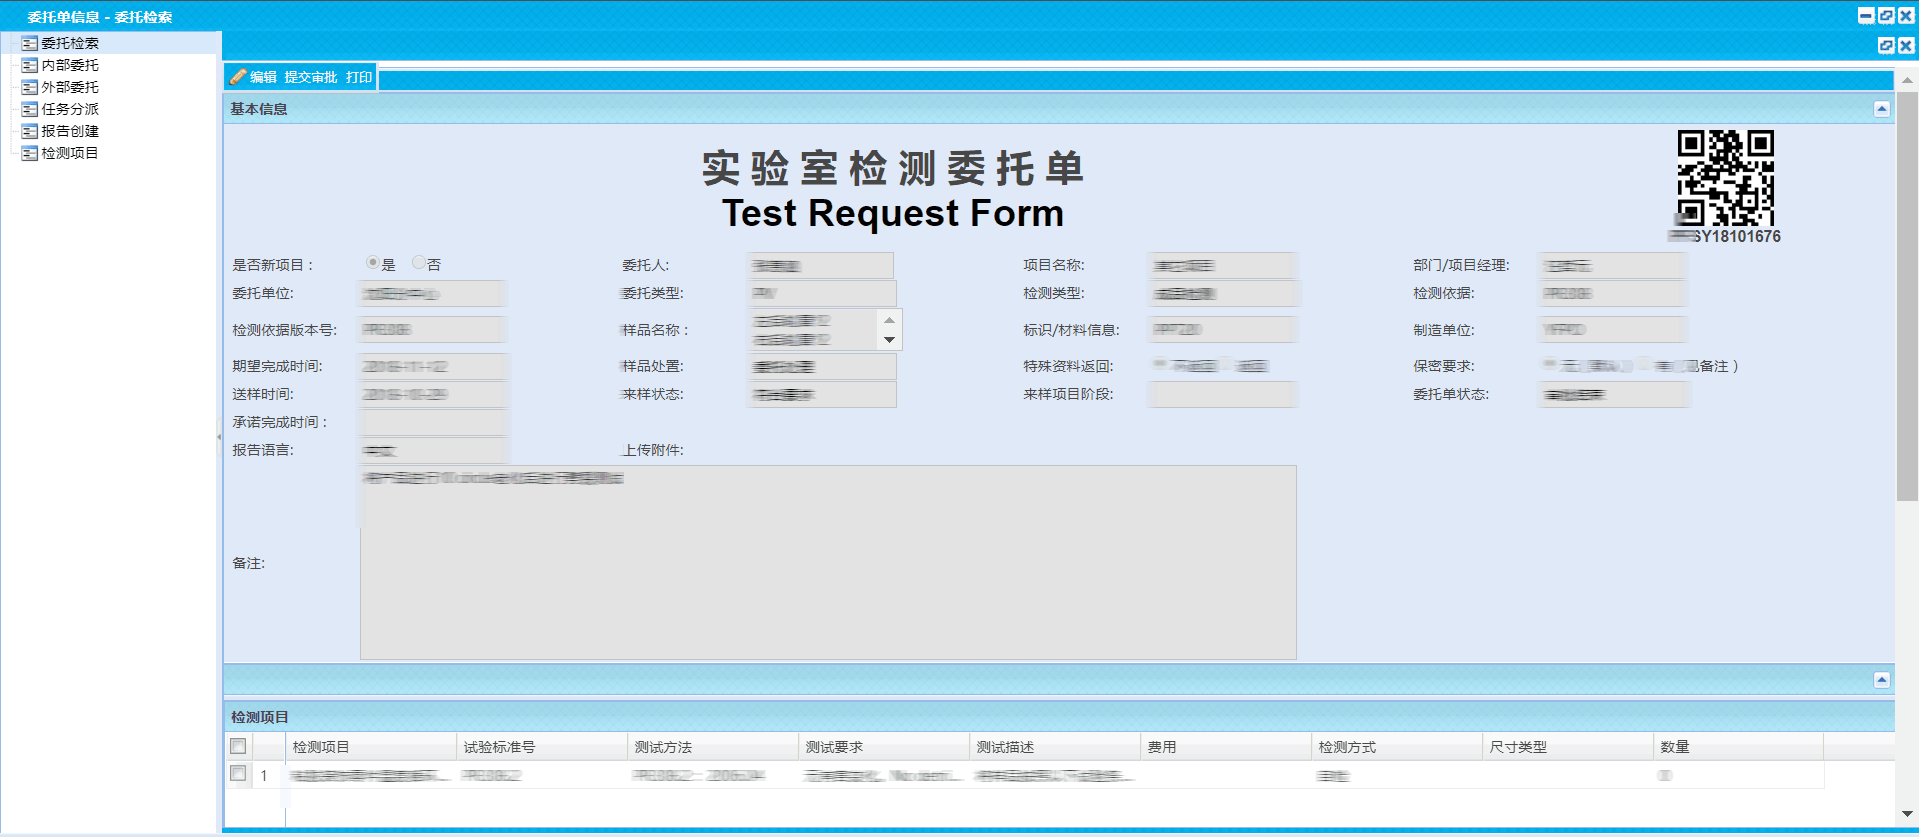The height and width of the screenshot is (837, 1919).
Task: Click the 备注 text area
Action: tap(827, 562)
